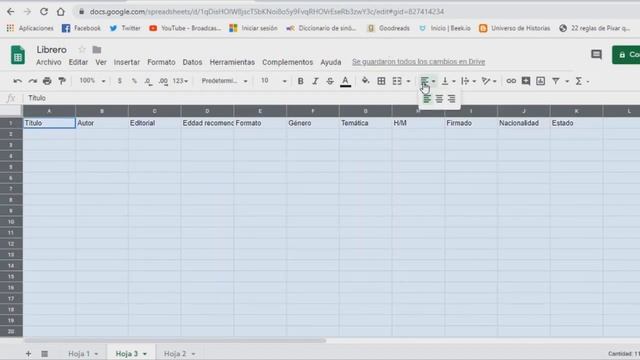Select center align option
This screenshot has height=360, width=640.
pos(439,99)
